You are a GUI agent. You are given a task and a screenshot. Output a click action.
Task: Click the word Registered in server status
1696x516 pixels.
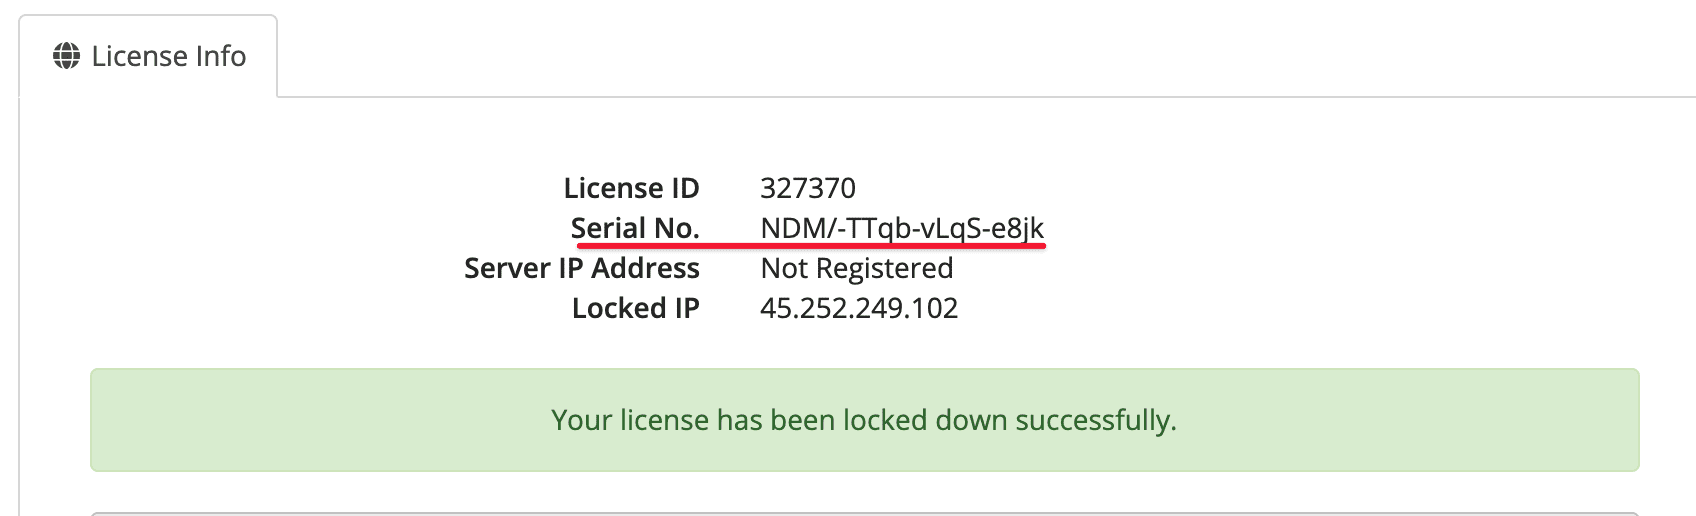pos(884,268)
